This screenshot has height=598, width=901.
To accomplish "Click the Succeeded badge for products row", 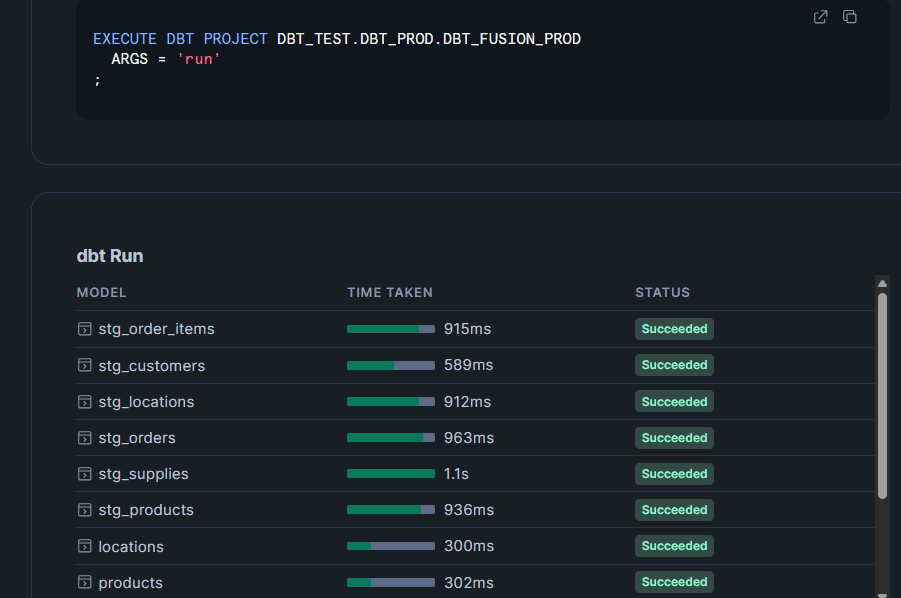I will 674,582.
